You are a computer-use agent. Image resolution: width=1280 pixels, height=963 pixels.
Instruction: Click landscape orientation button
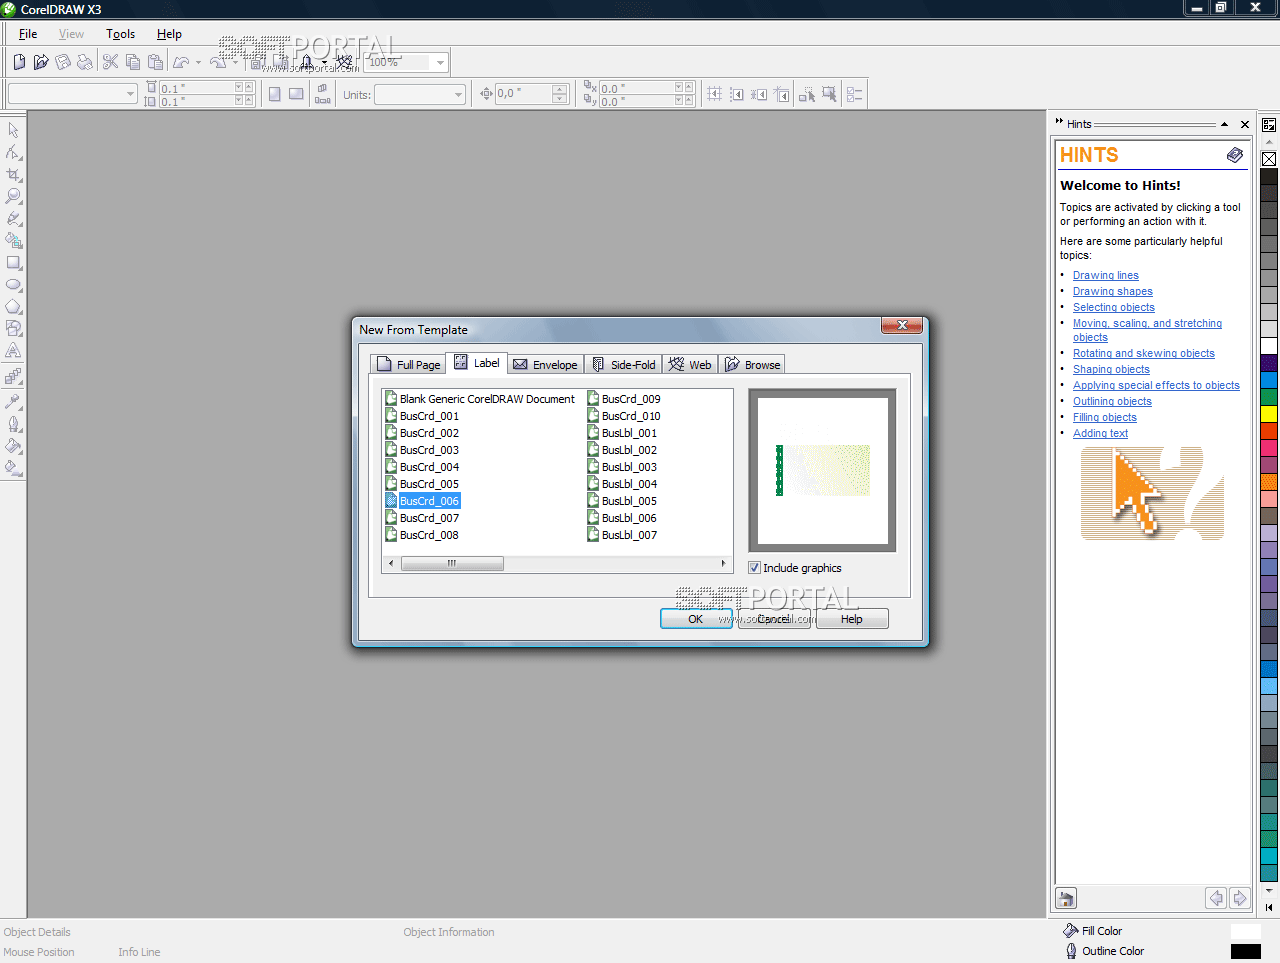[296, 94]
